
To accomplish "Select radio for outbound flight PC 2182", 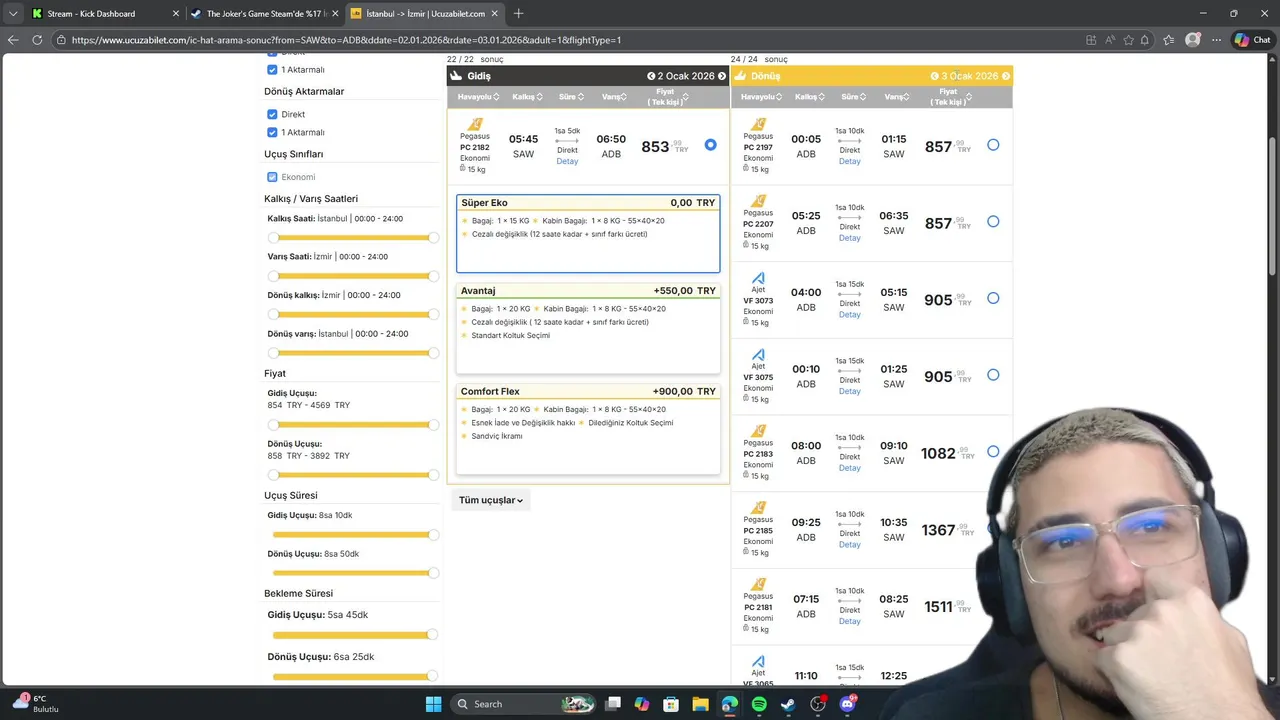I will click(x=710, y=145).
